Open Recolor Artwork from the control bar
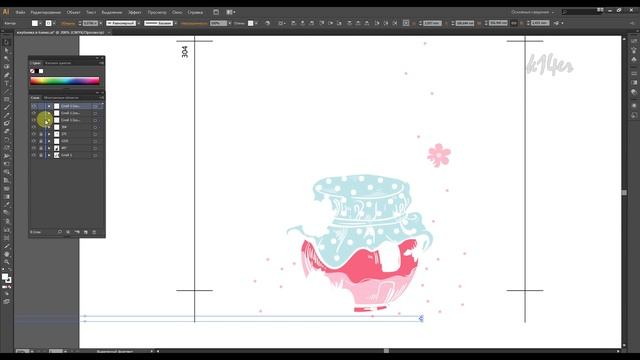 tap(268, 23)
